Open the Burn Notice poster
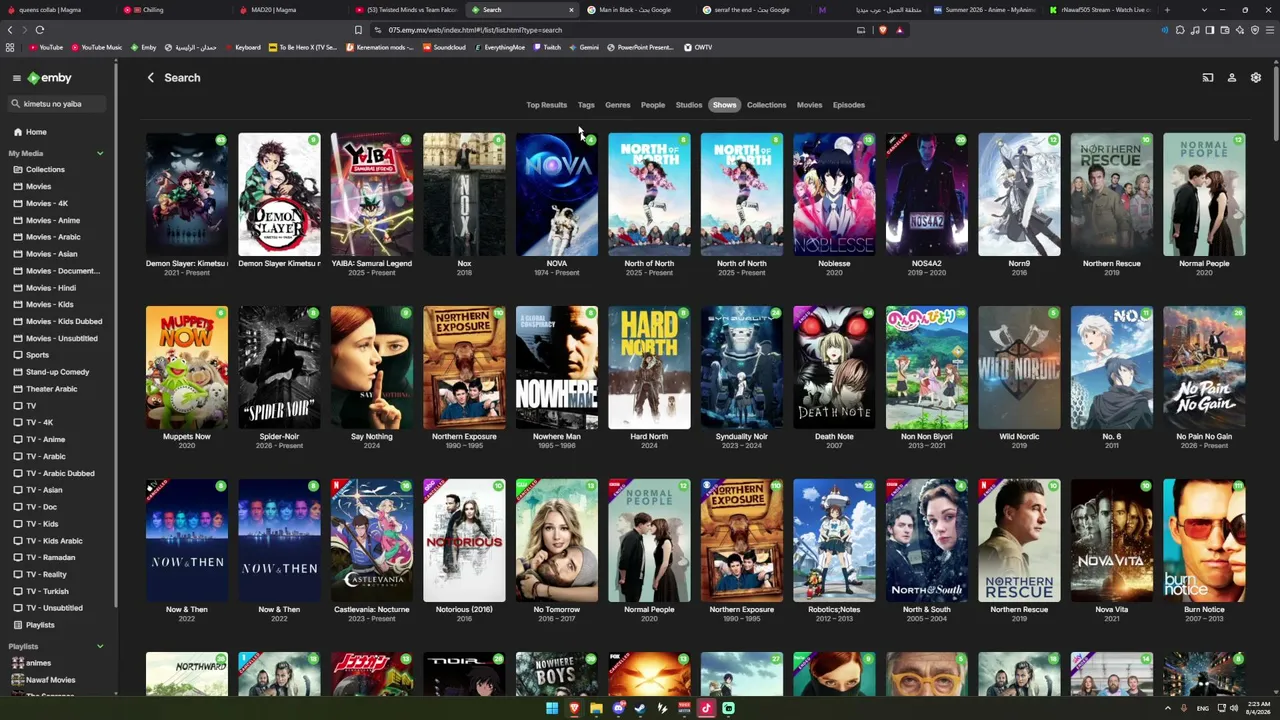 [1204, 540]
